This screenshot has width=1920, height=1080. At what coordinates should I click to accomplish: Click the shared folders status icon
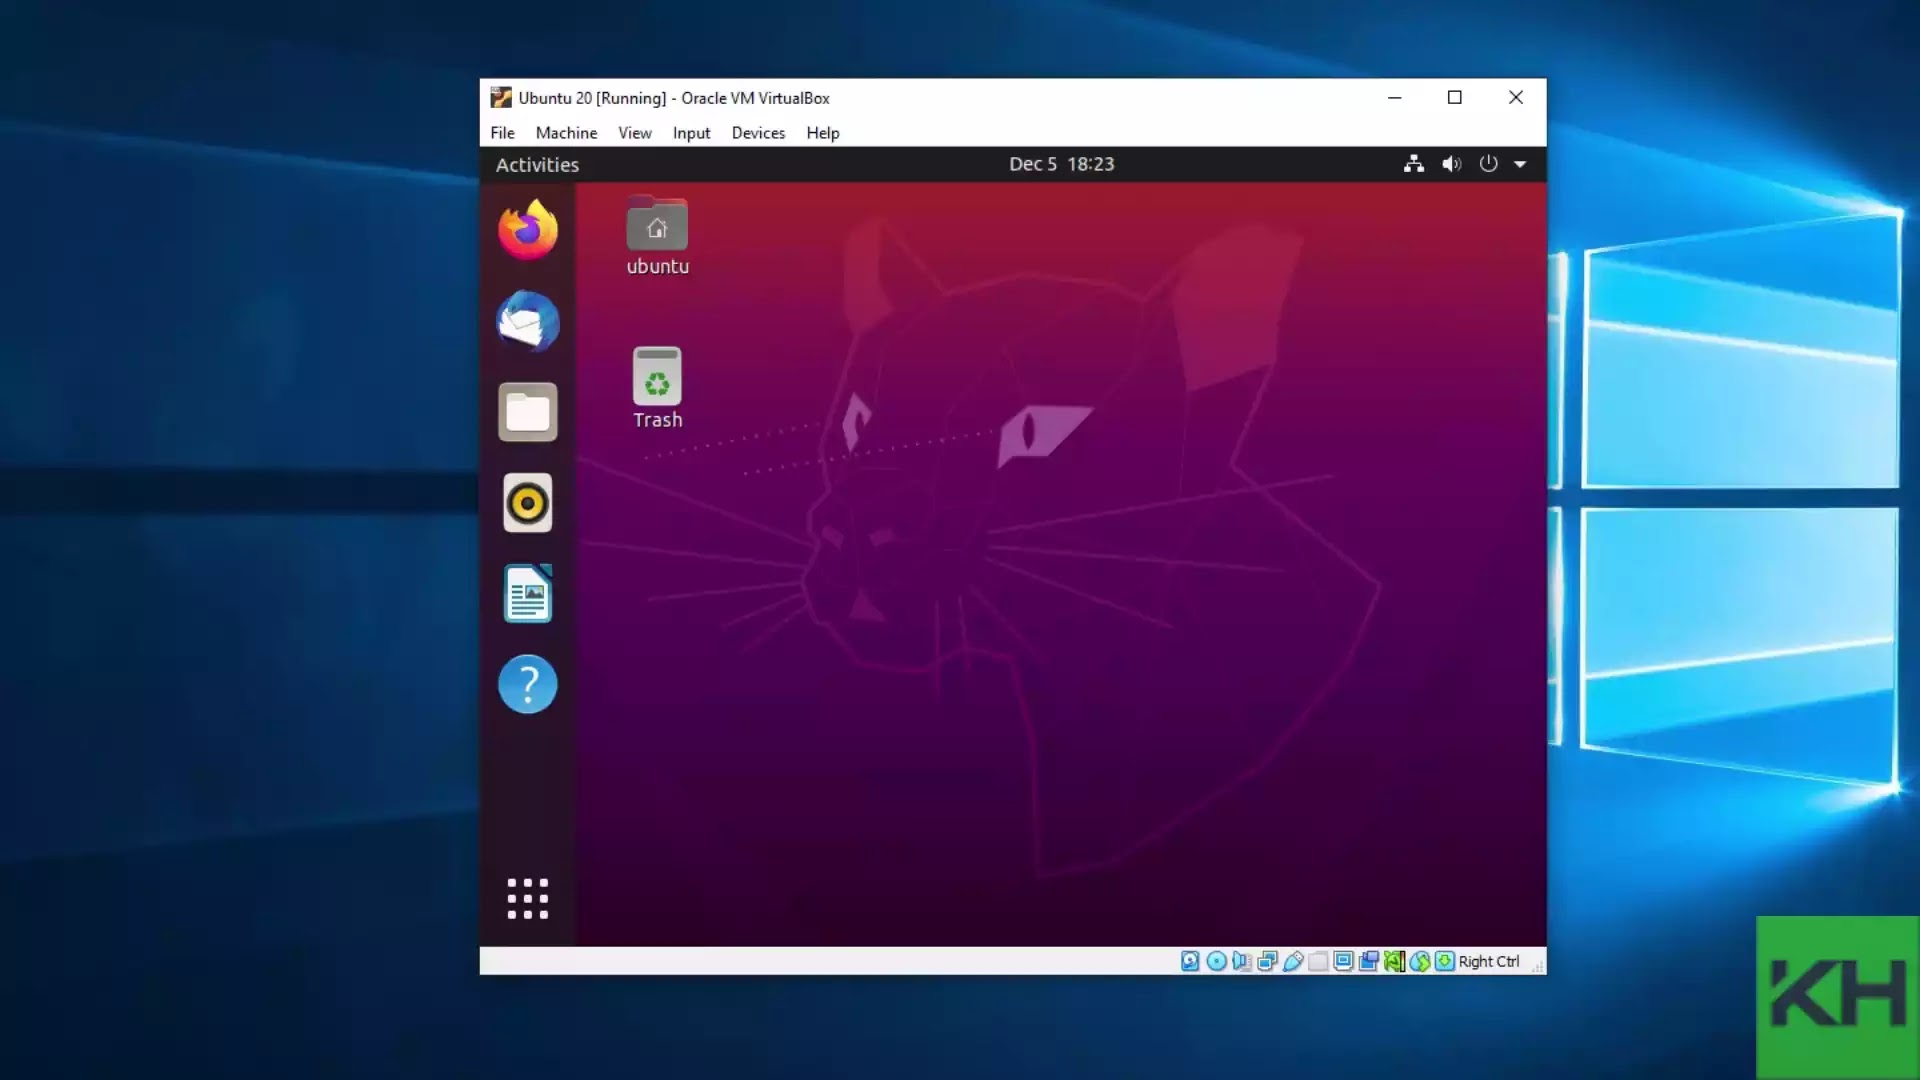tap(1318, 961)
